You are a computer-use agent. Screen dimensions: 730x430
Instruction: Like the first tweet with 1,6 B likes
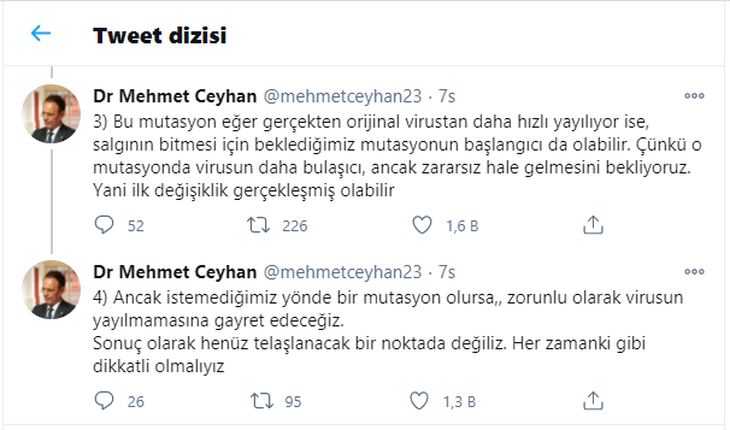[x=423, y=225]
